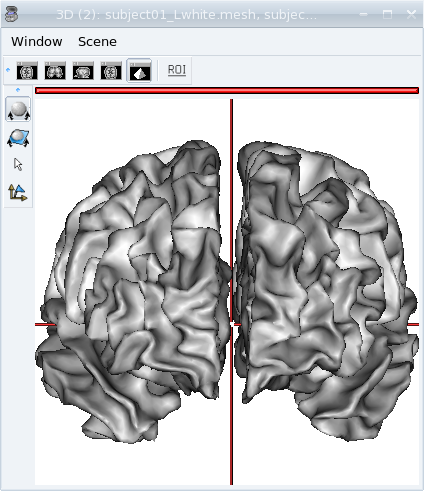Screen dimensions: 424x491
Task: Switch to sagittal view icon
Action: pyautogui.click(x=83, y=70)
